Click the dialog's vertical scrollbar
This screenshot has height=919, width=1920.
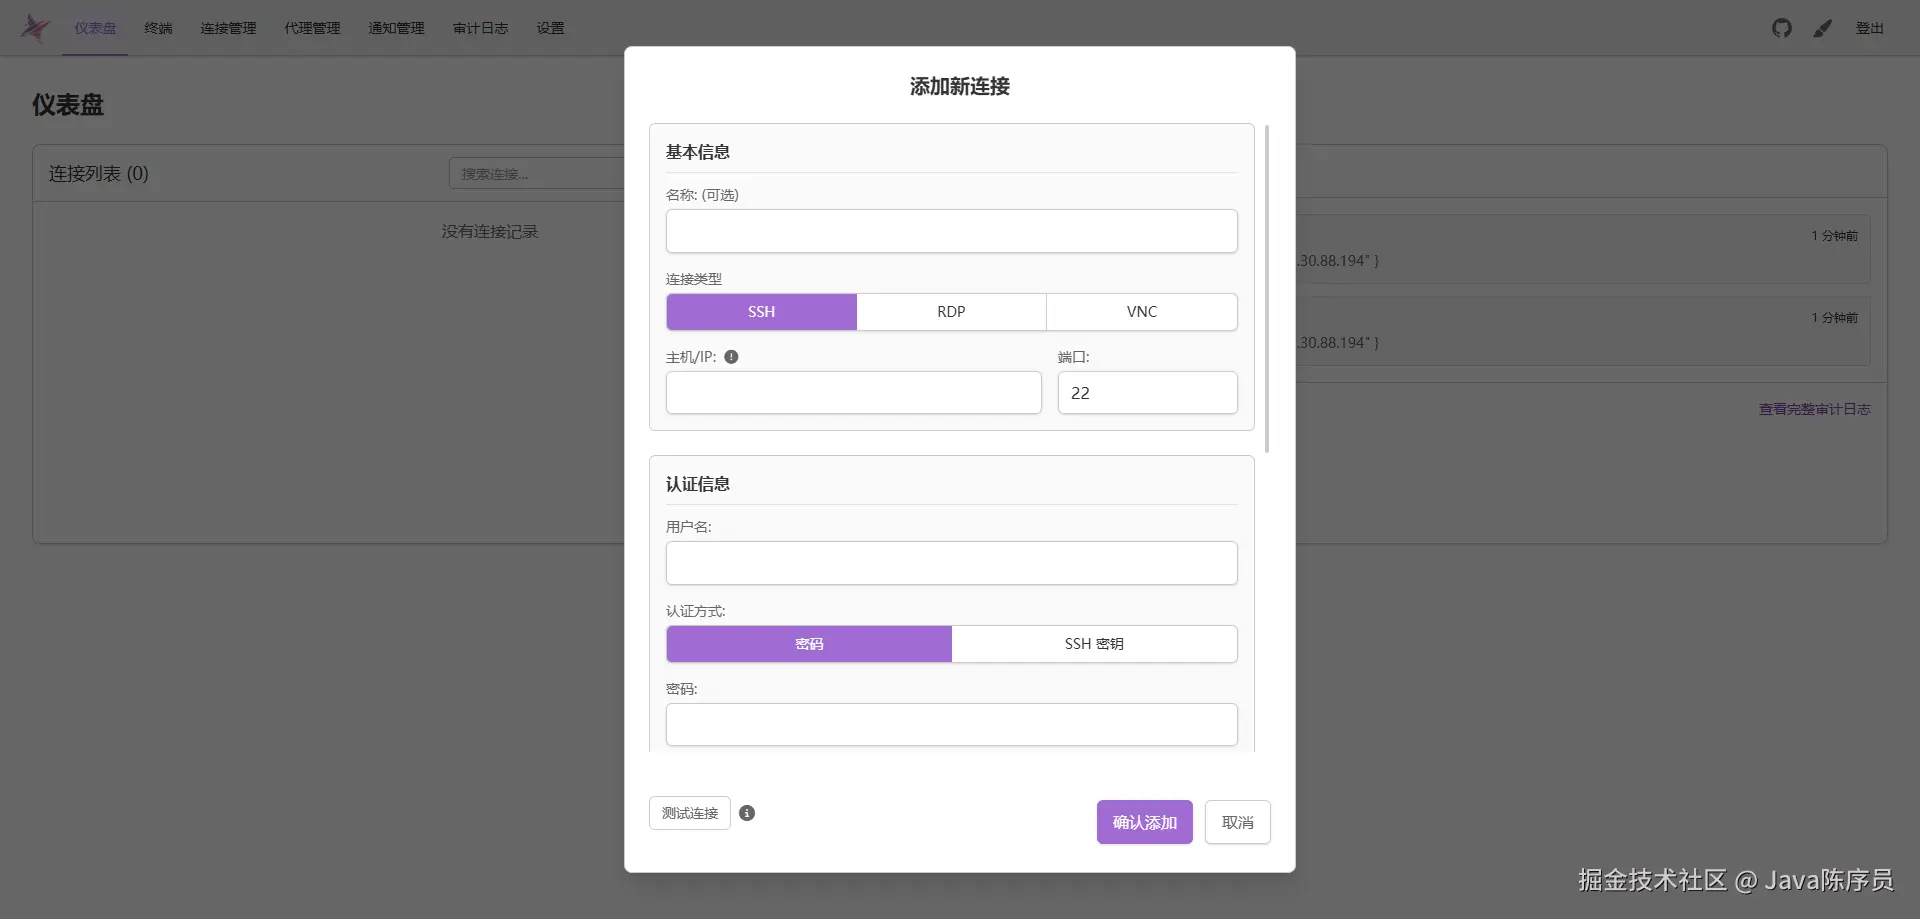coord(1267,289)
